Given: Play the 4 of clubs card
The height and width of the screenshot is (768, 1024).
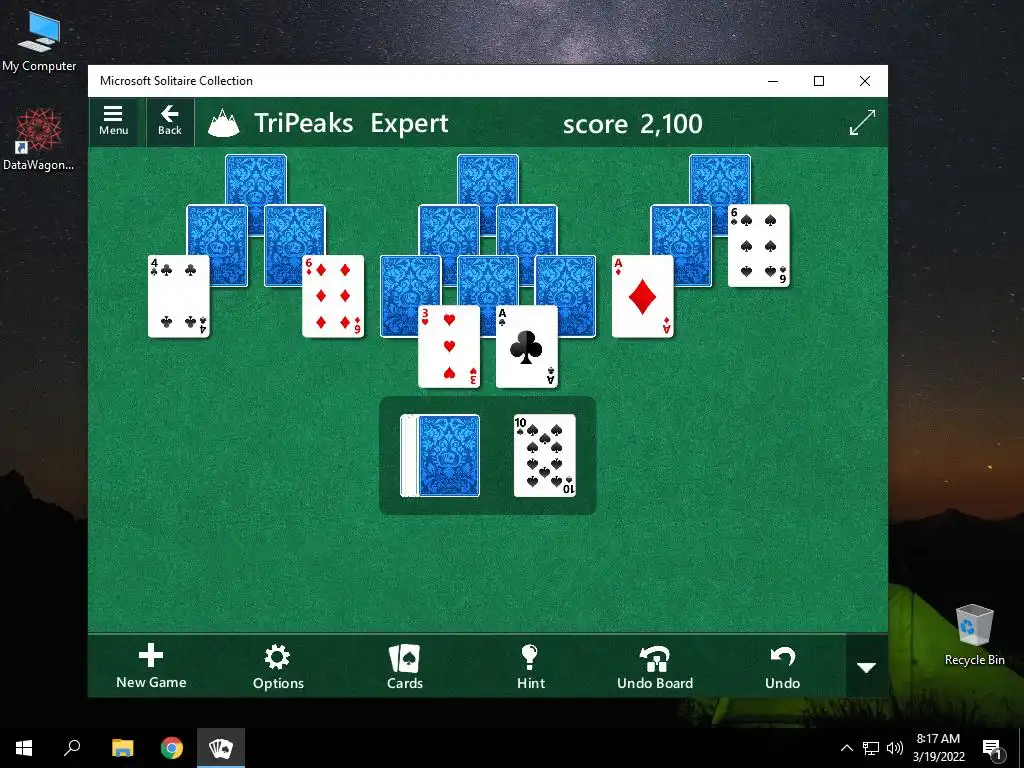Looking at the screenshot, I should (x=178, y=296).
